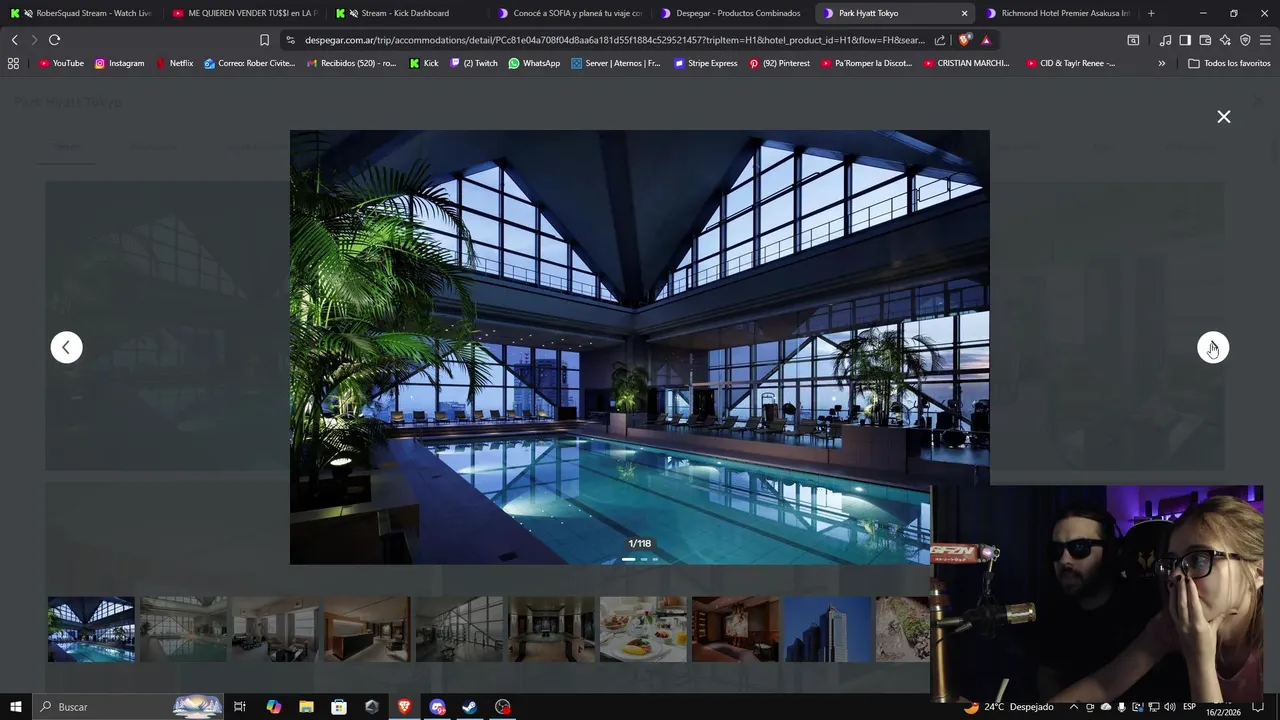Screen dimensions: 1280x720
Task: Open the Windows Start menu
Action: (x=15, y=707)
